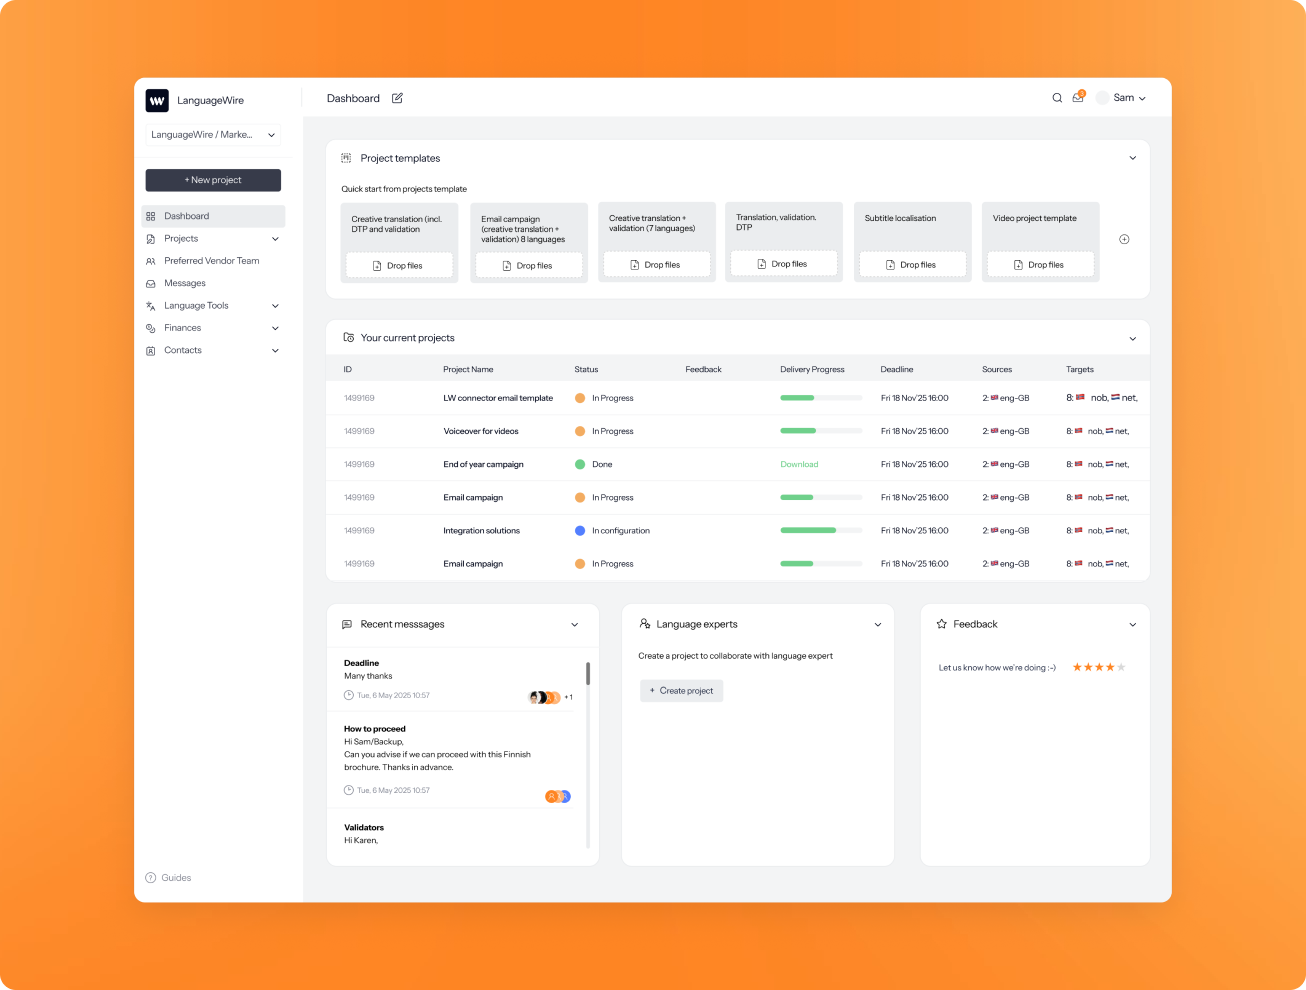Open the inbox with 3 notifications

[x=1078, y=98]
